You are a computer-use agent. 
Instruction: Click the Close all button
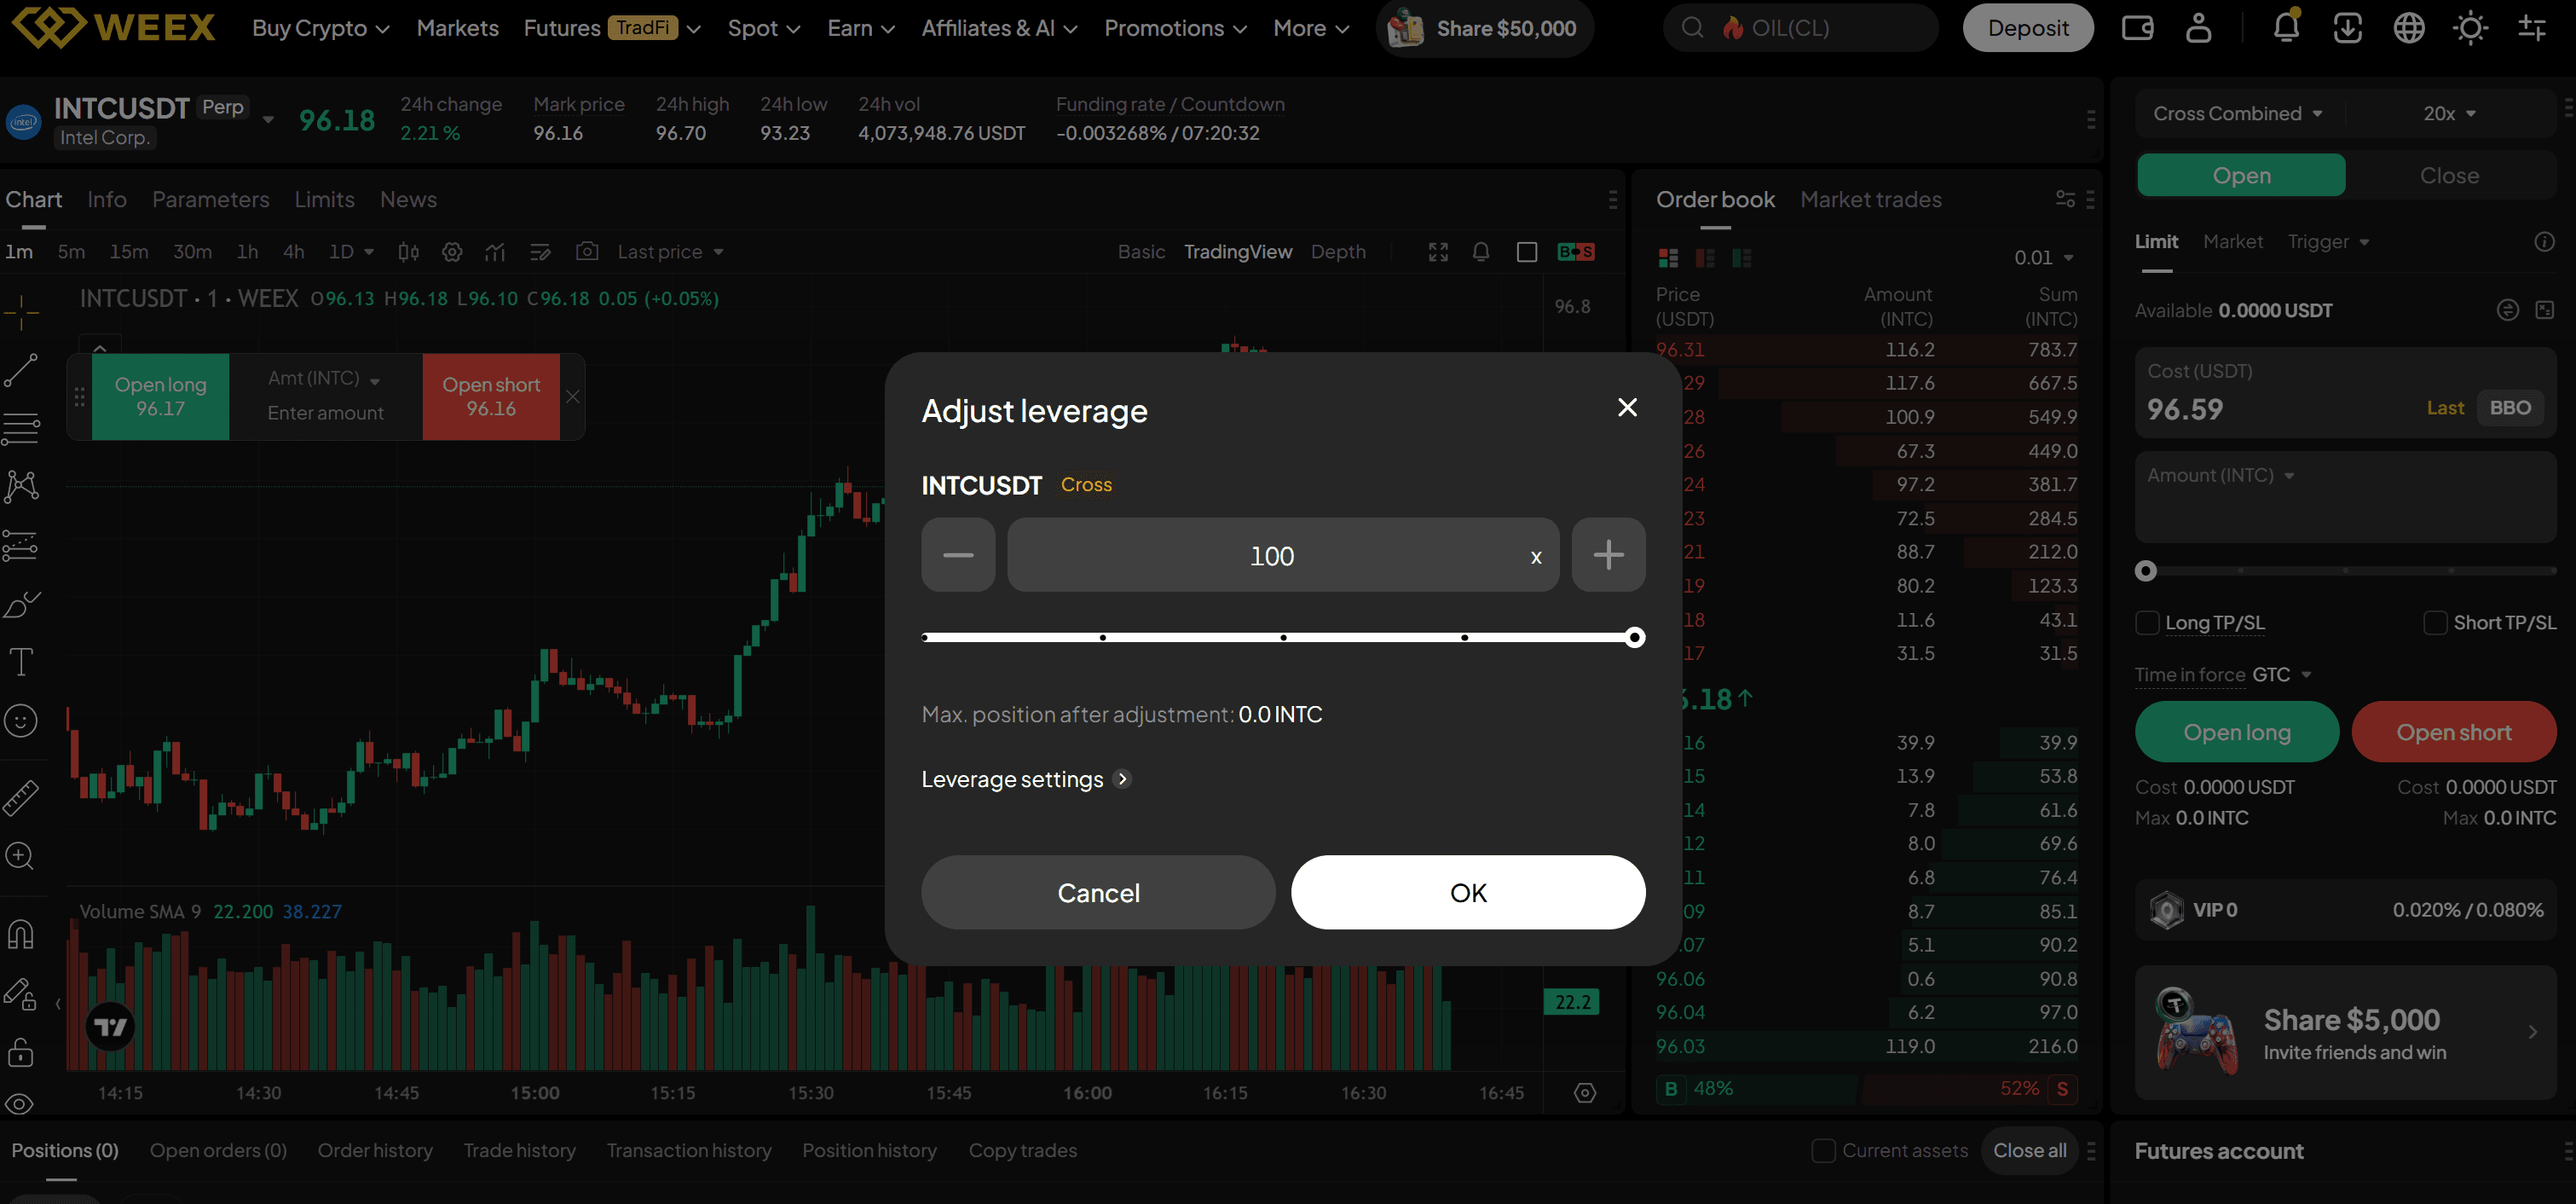point(2029,1150)
